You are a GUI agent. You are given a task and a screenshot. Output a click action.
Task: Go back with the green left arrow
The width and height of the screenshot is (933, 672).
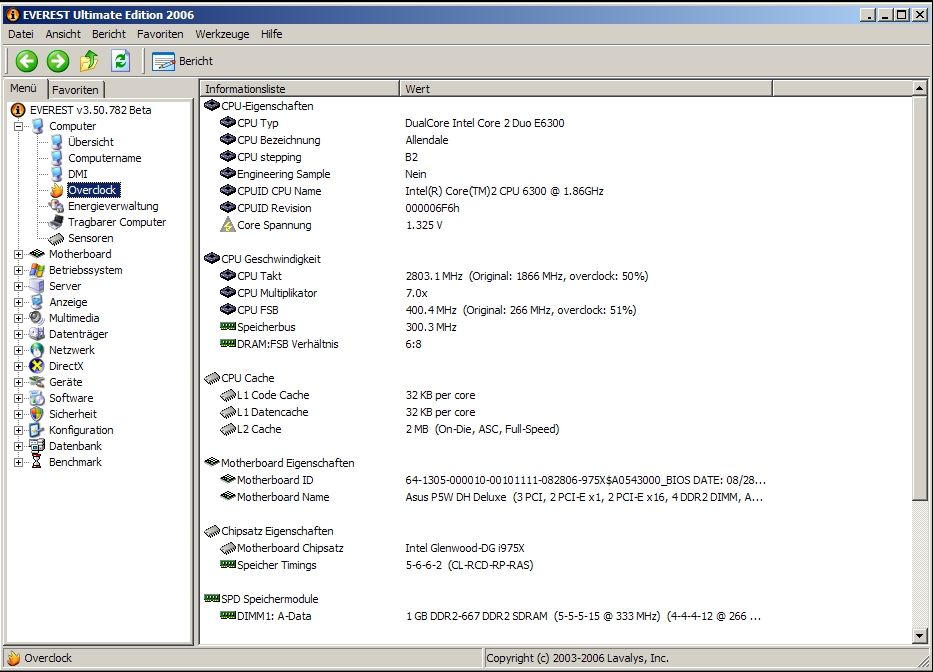[x=27, y=61]
